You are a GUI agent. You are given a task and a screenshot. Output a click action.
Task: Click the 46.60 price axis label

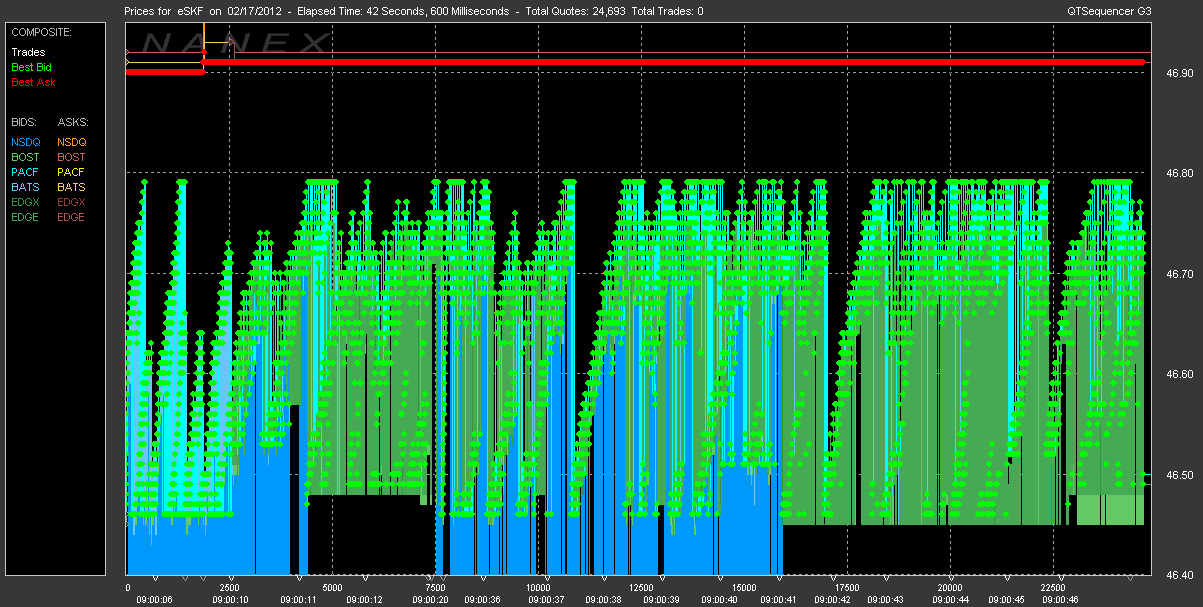pos(1179,375)
